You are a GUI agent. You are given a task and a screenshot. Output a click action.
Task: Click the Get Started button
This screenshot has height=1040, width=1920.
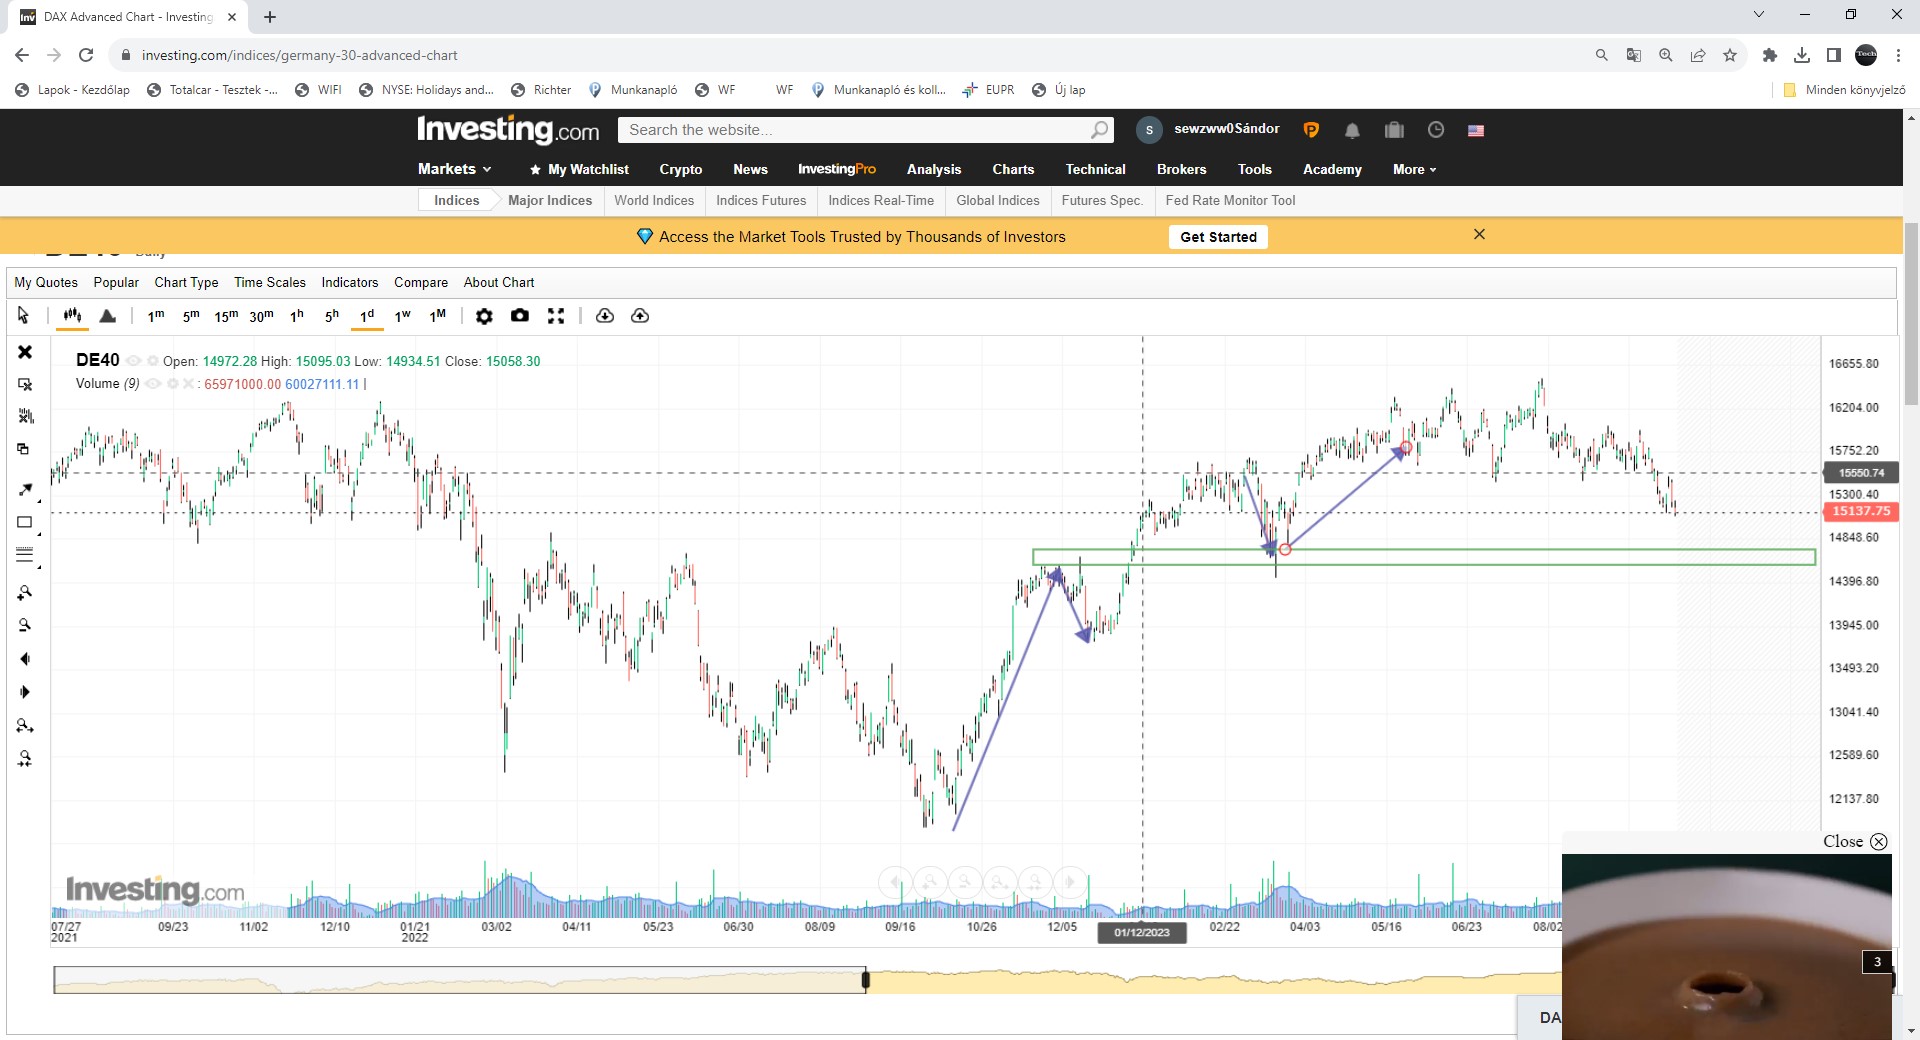(x=1218, y=237)
